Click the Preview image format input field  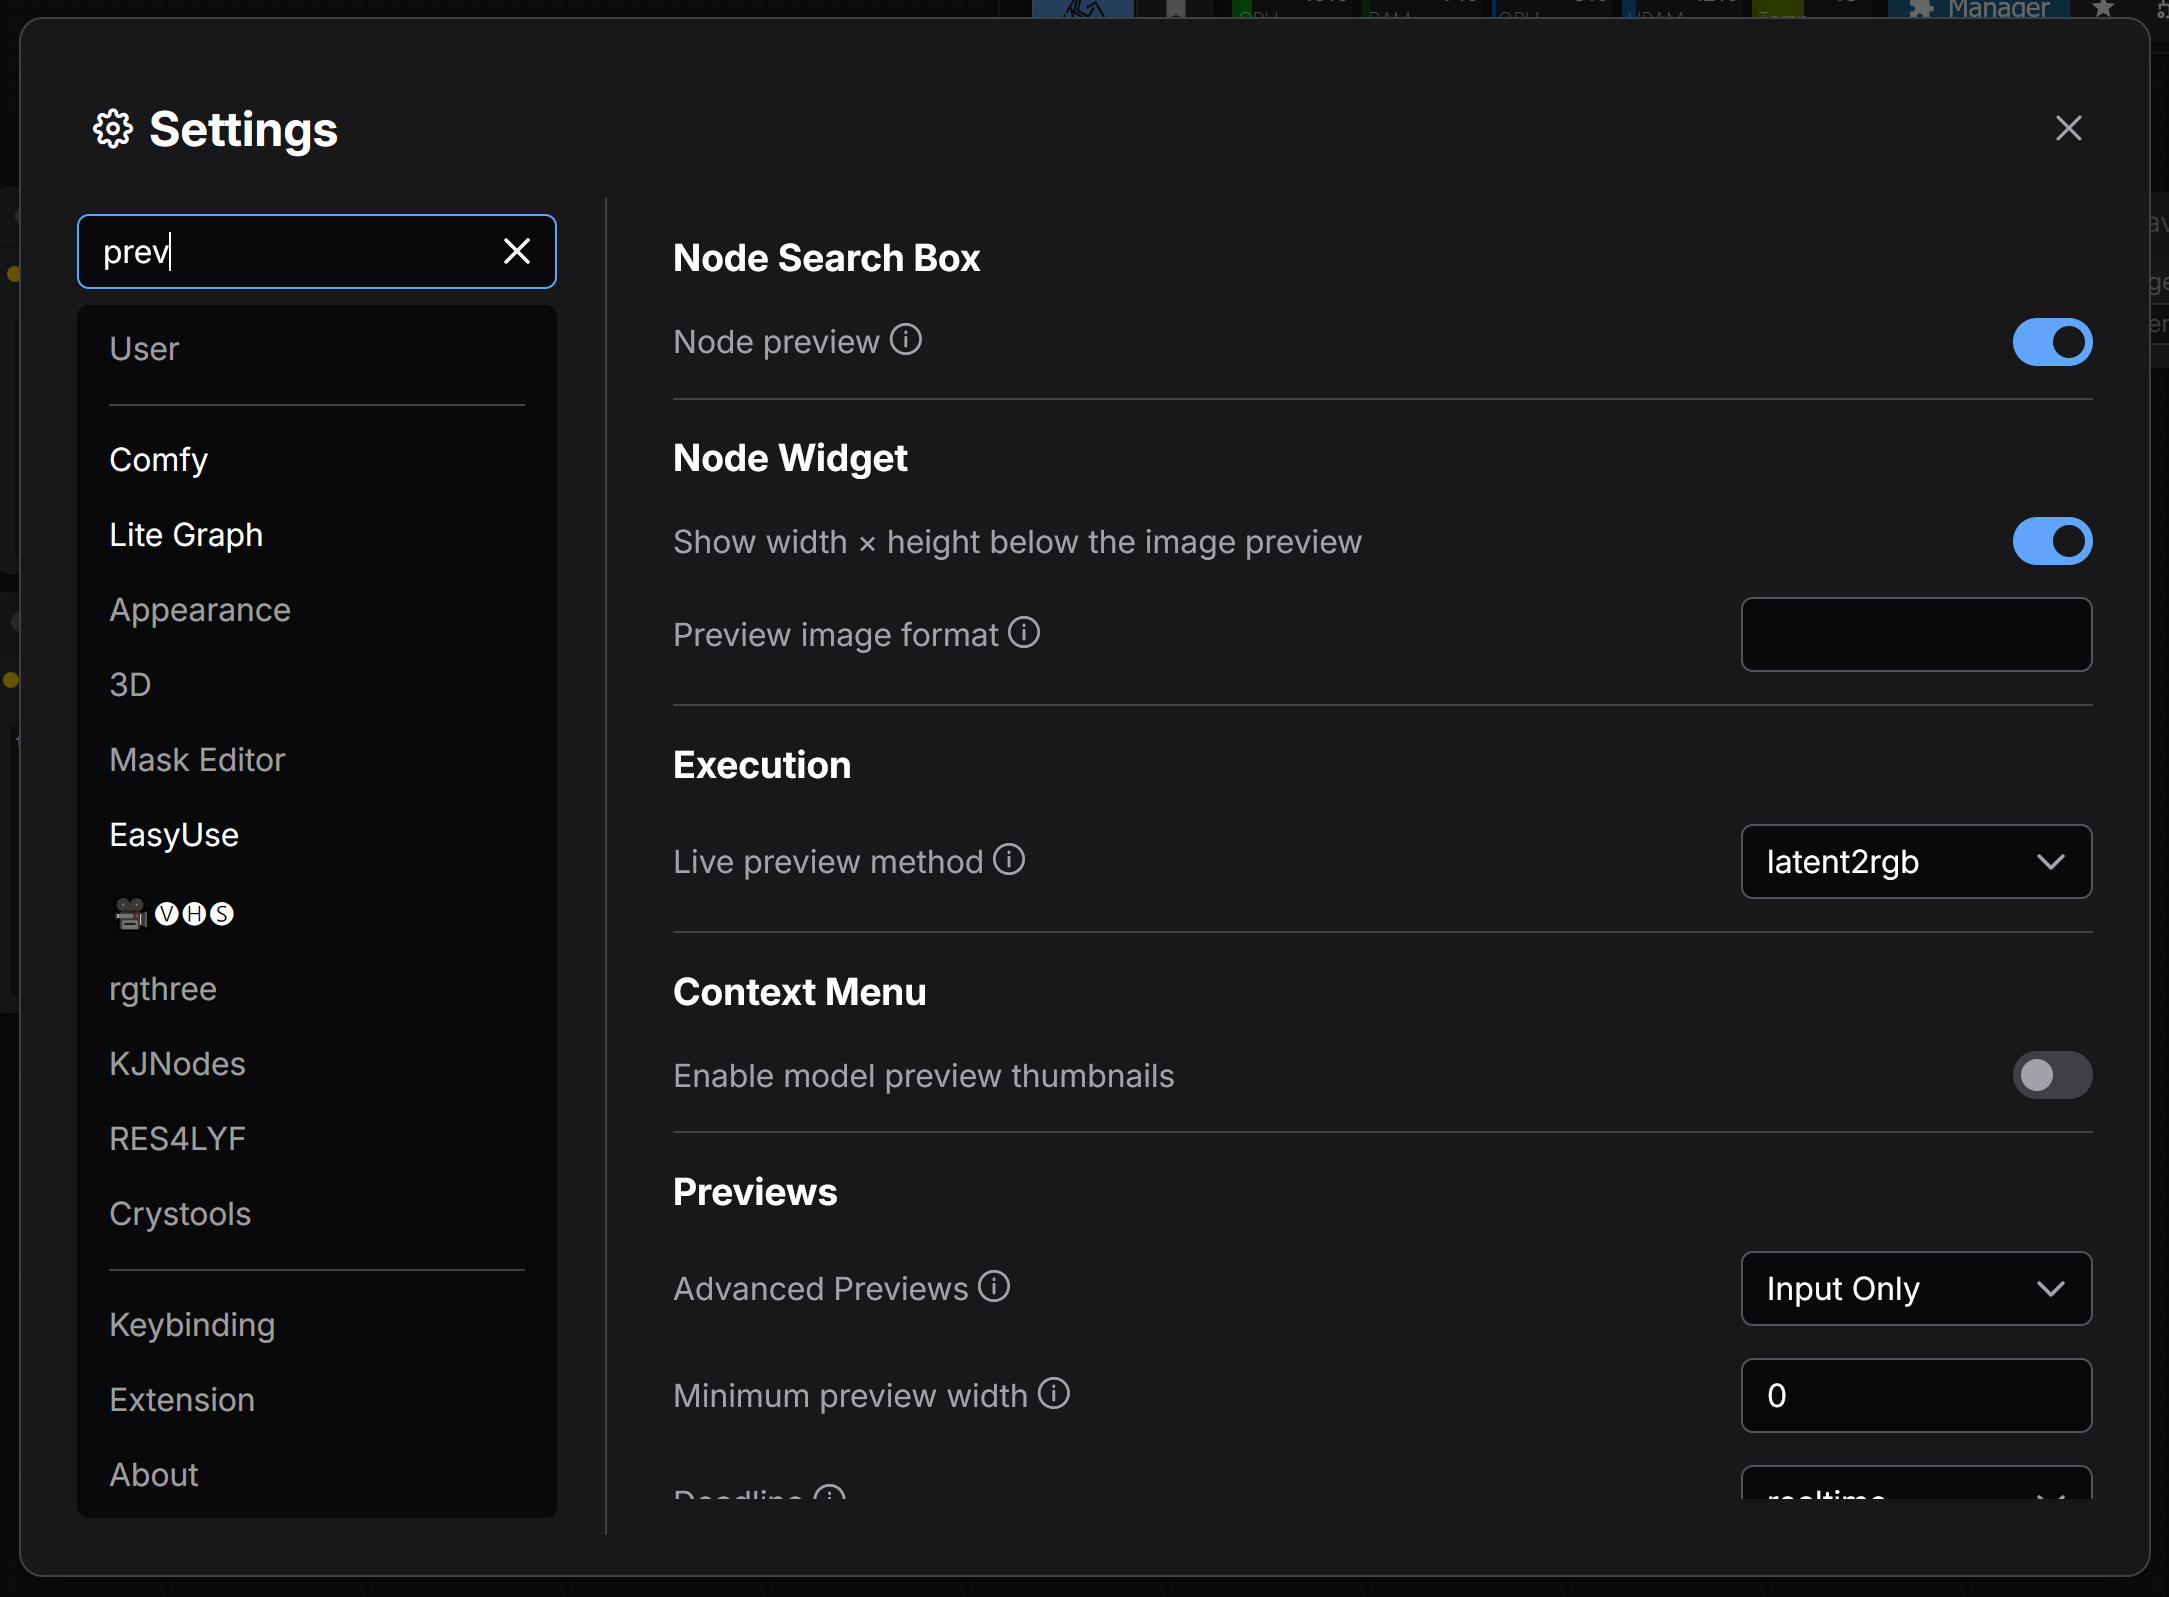[x=1915, y=635]
